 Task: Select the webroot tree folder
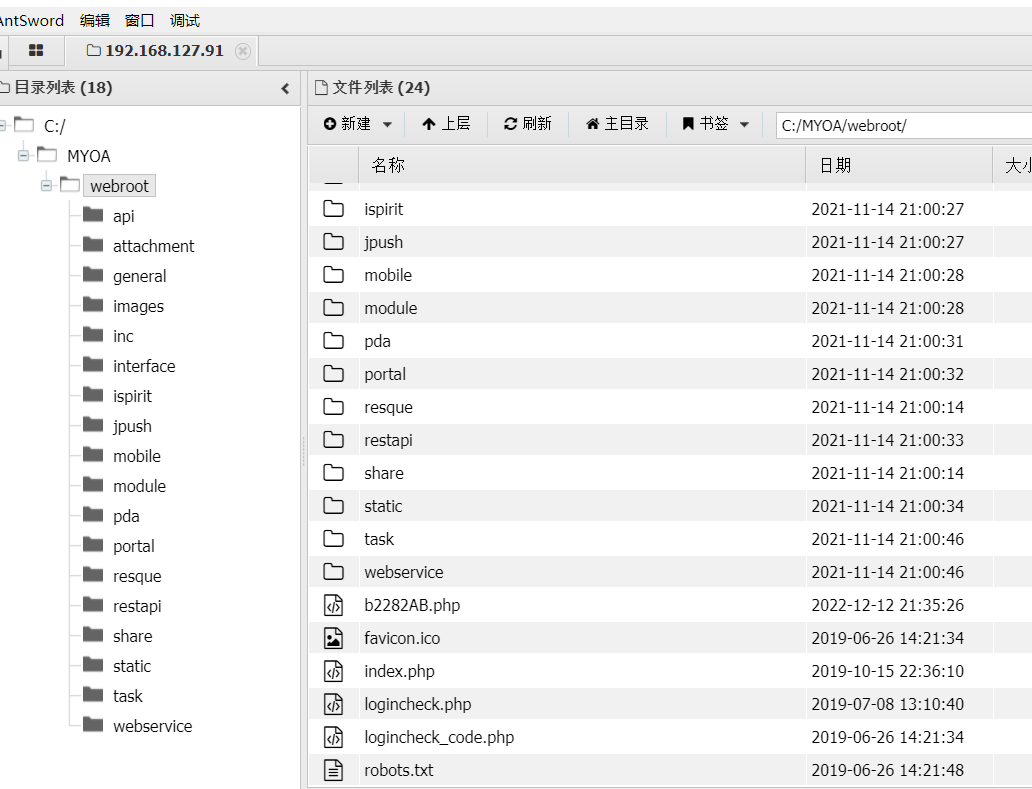click(119, 186)
